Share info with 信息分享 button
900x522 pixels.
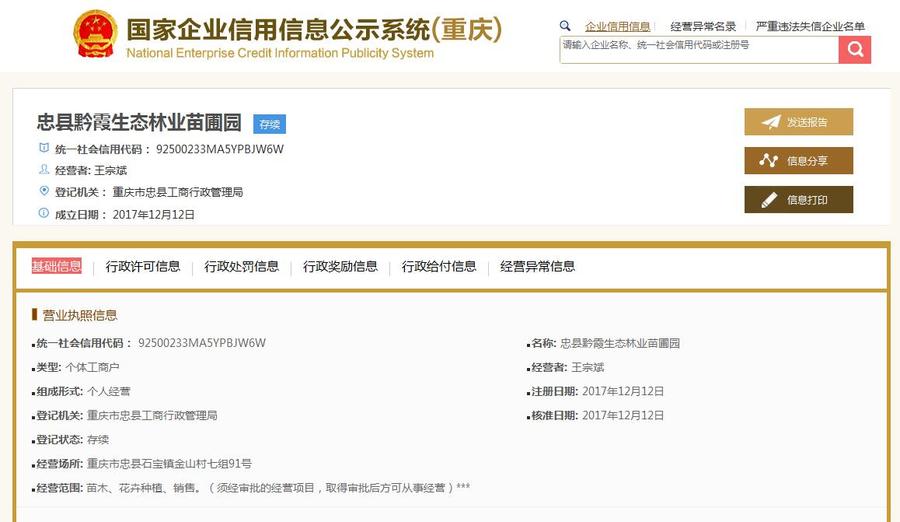coord(798,161)
